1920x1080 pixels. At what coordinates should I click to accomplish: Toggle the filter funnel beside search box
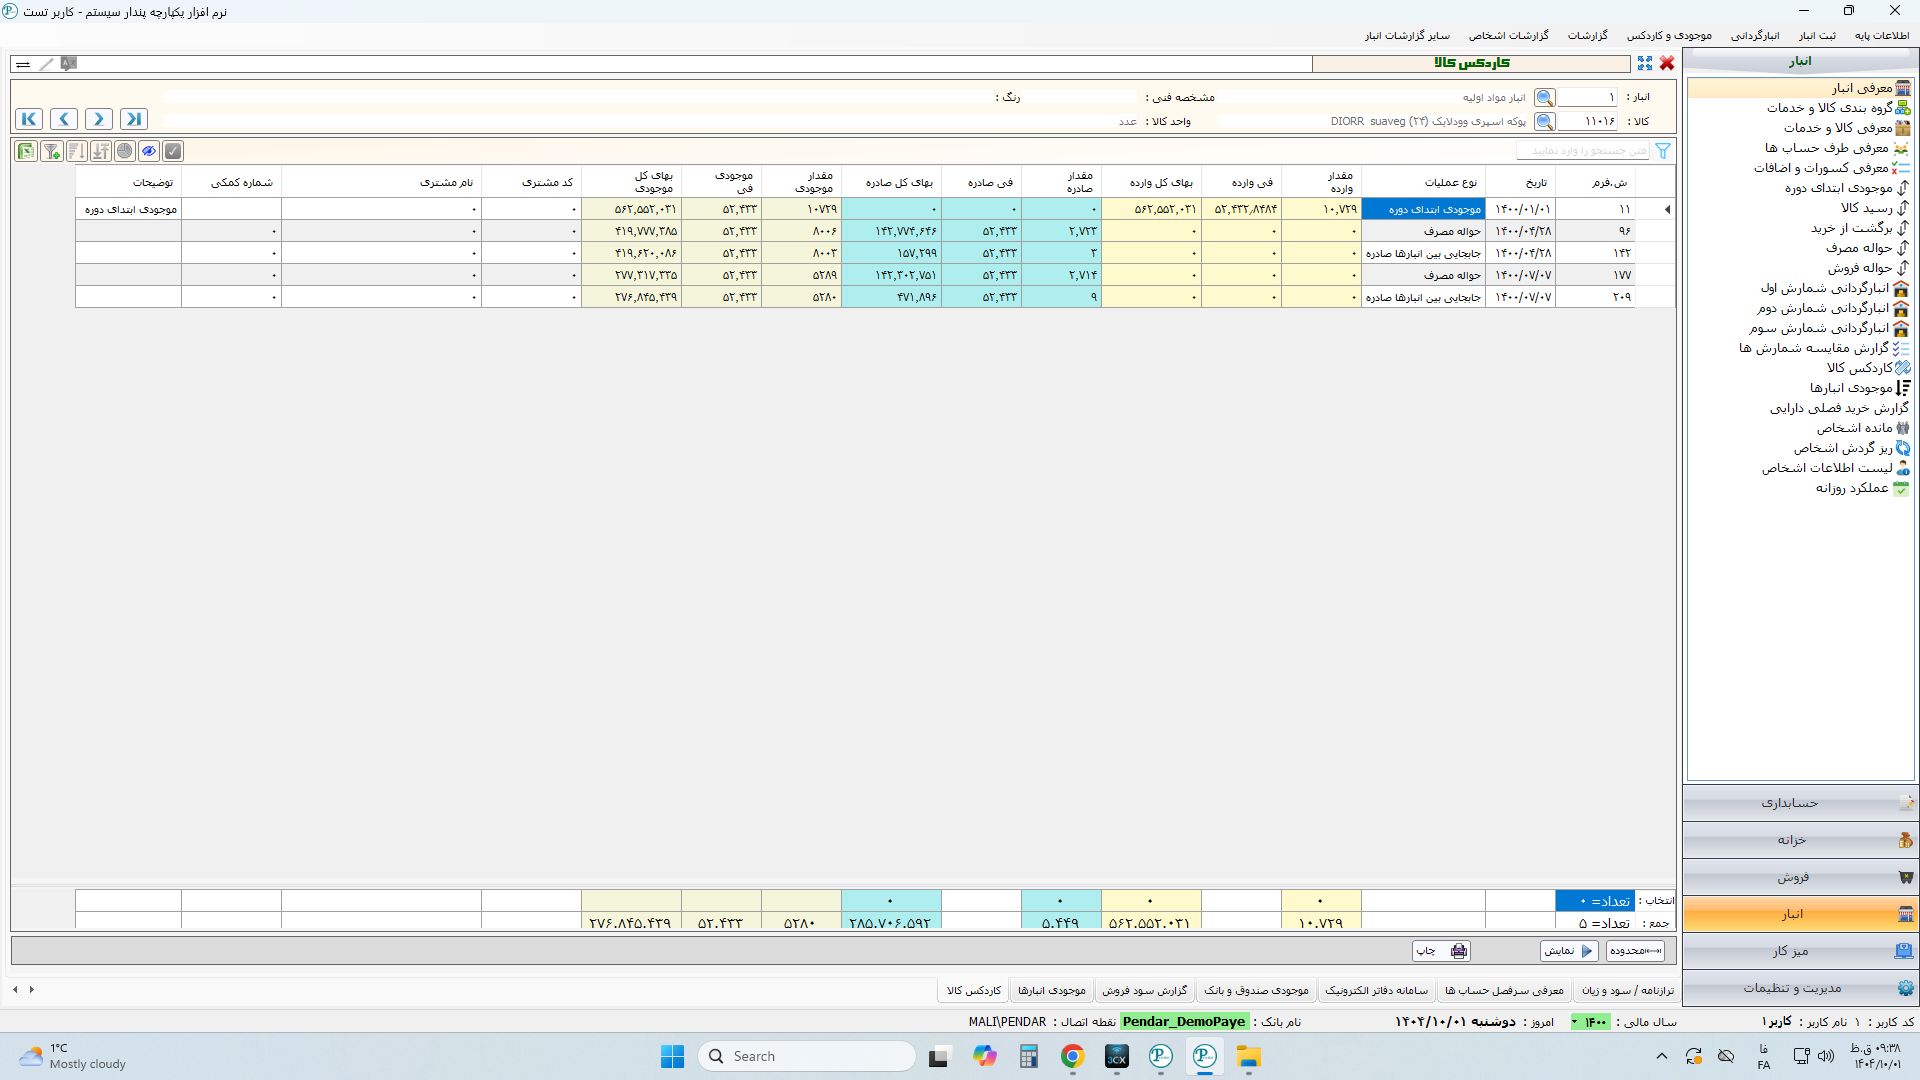pyautogui.click(x=1663, y=151)
